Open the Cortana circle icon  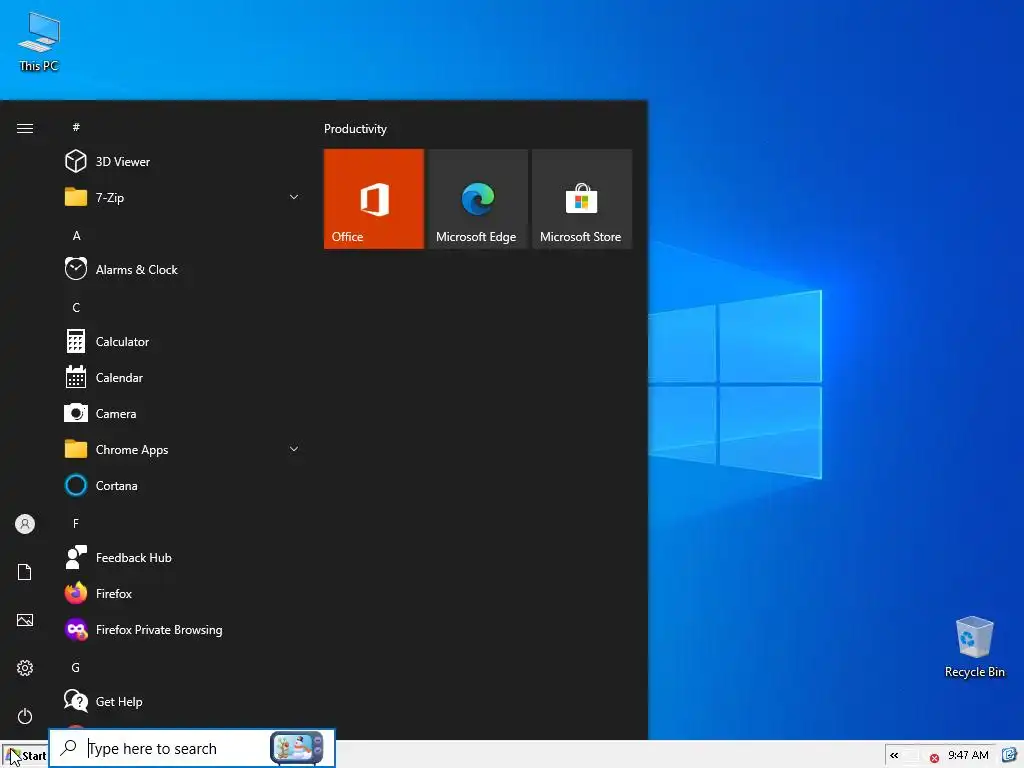pyautogui.click(x=76, y=485)
